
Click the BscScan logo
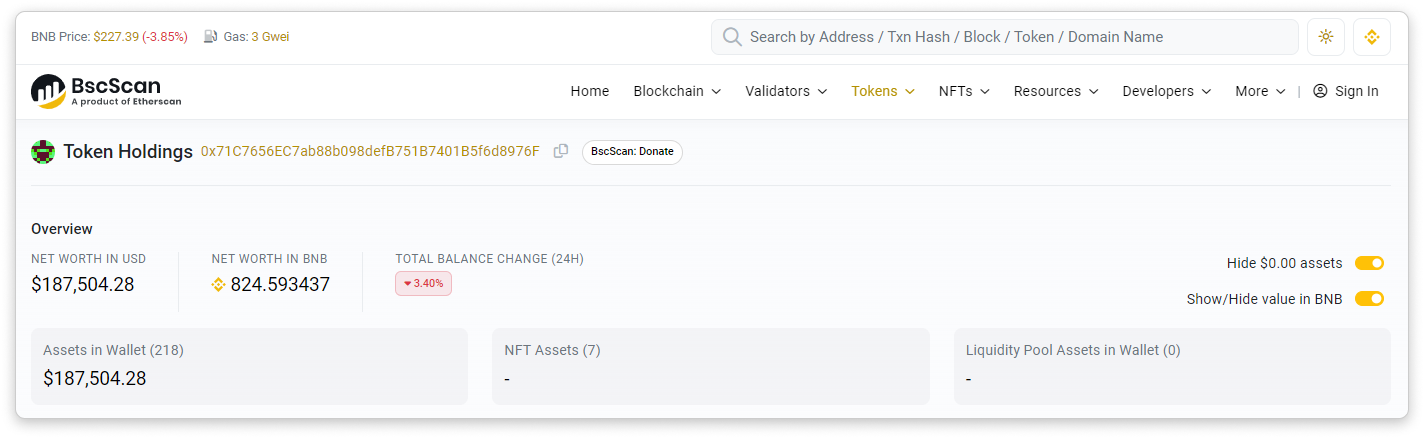click(106, 91)
